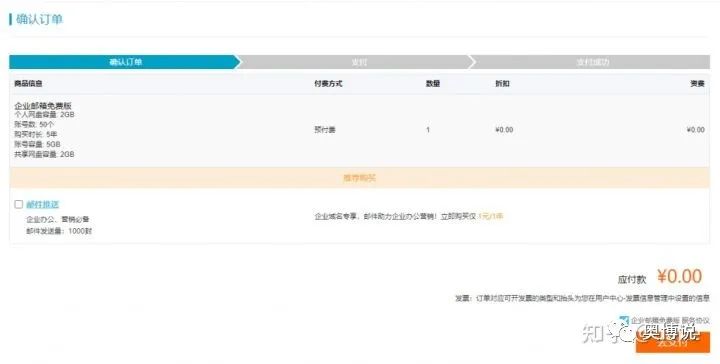Click the 账号数: 50个 line
The height and width of the screenshot is (364, 720).
pyautogui.click(x=34, y=124)
